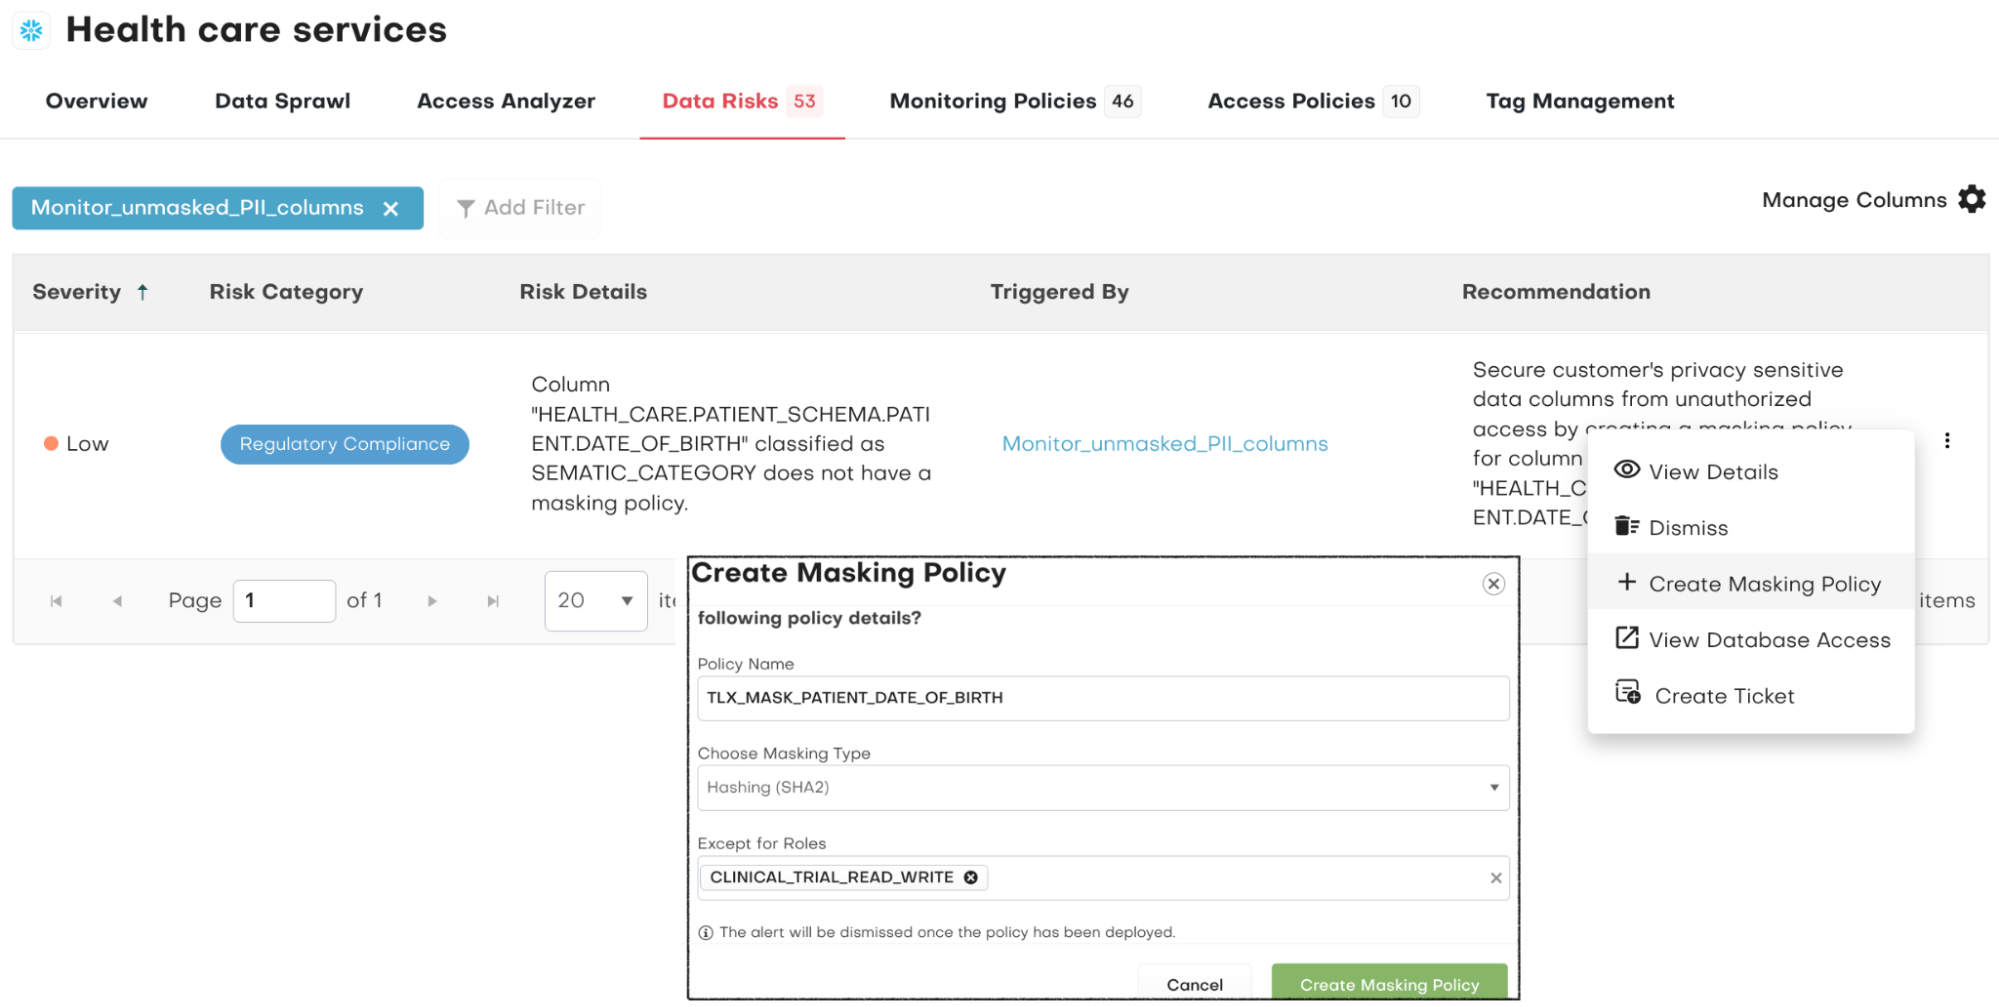Go to next page of results
Image resolution: width=1999 pixels, height=1007 pixels.
click(432, 601)
